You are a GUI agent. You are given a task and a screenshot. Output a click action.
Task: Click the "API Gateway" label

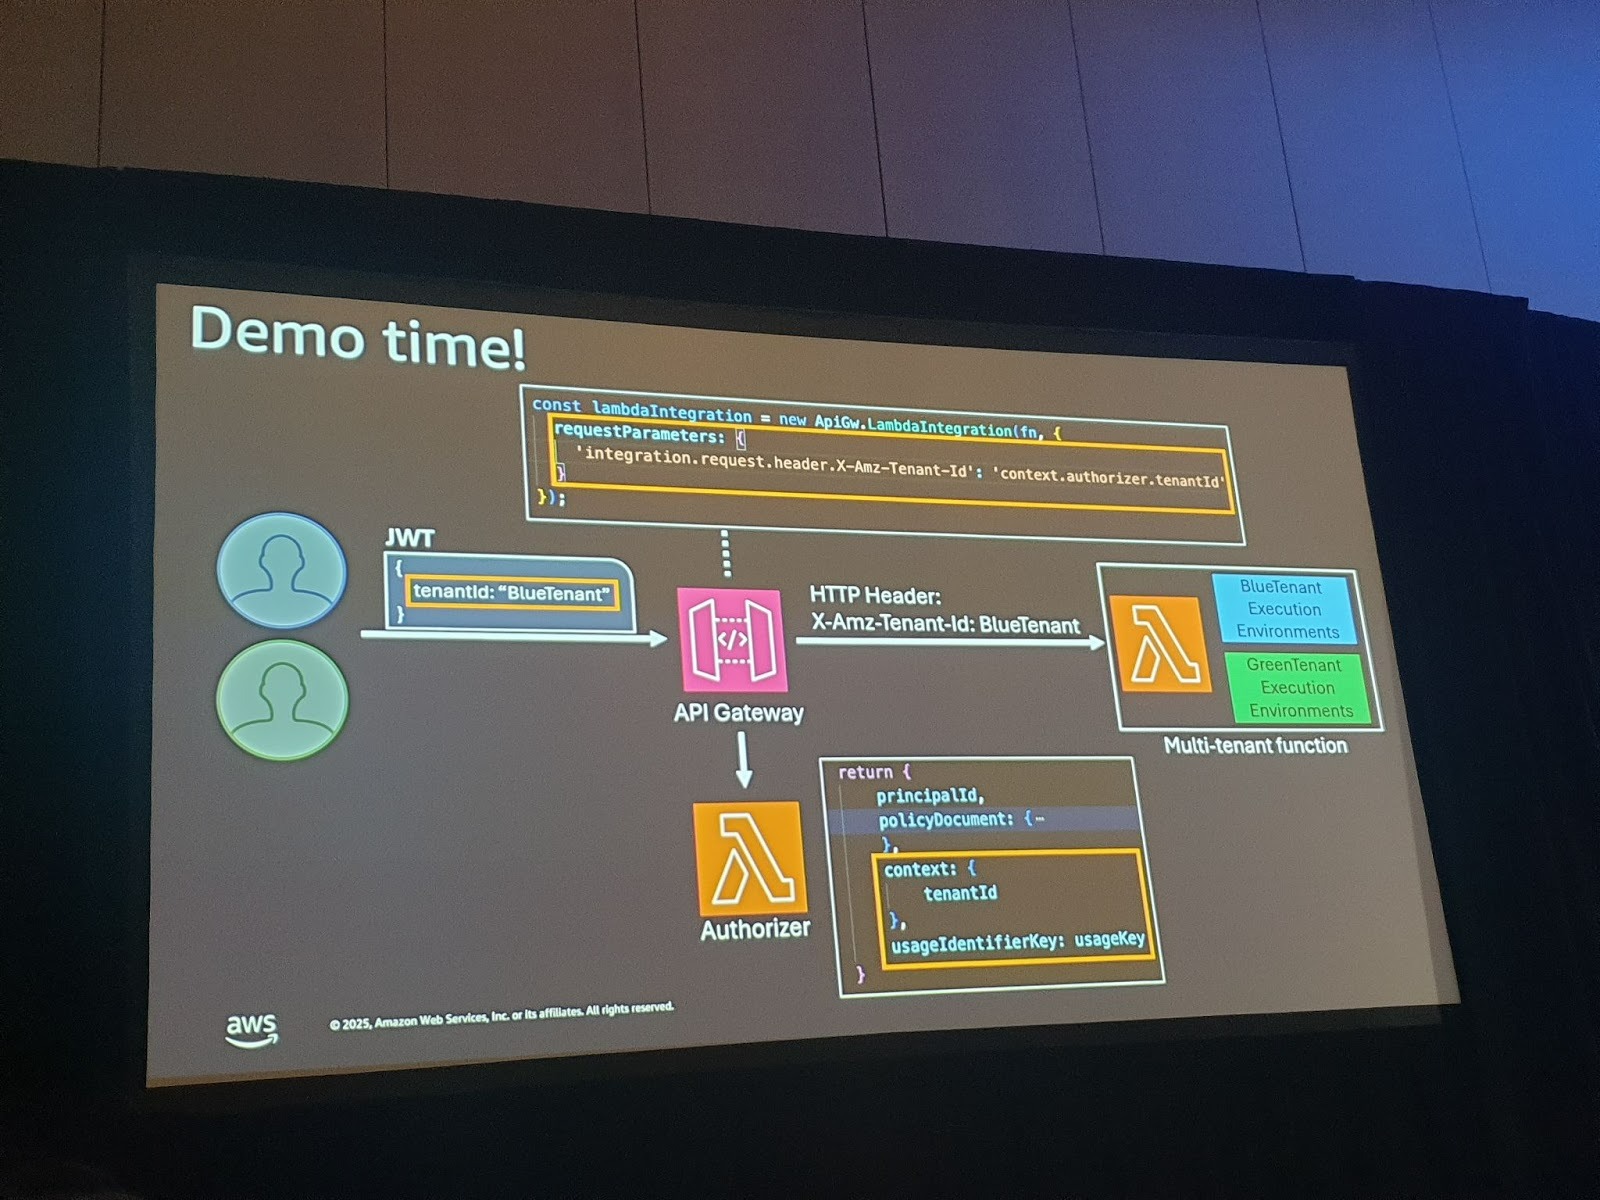[738, 713]
